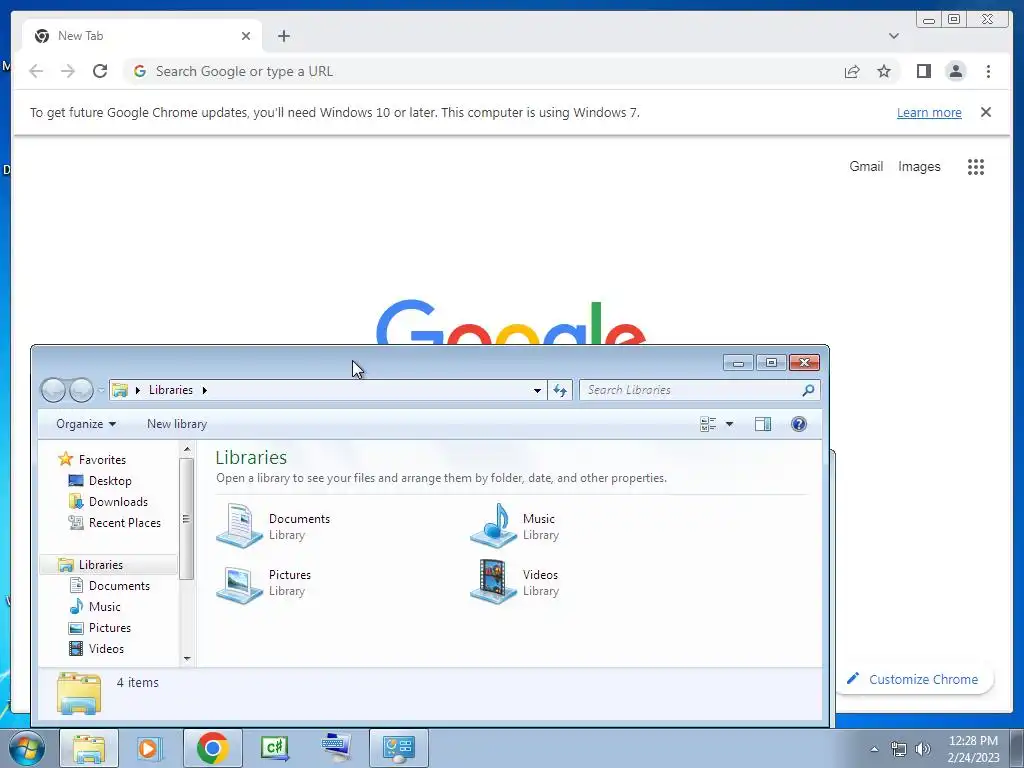Open Chrome side panel
This screenshot has width=1024, height=768.
923,71
